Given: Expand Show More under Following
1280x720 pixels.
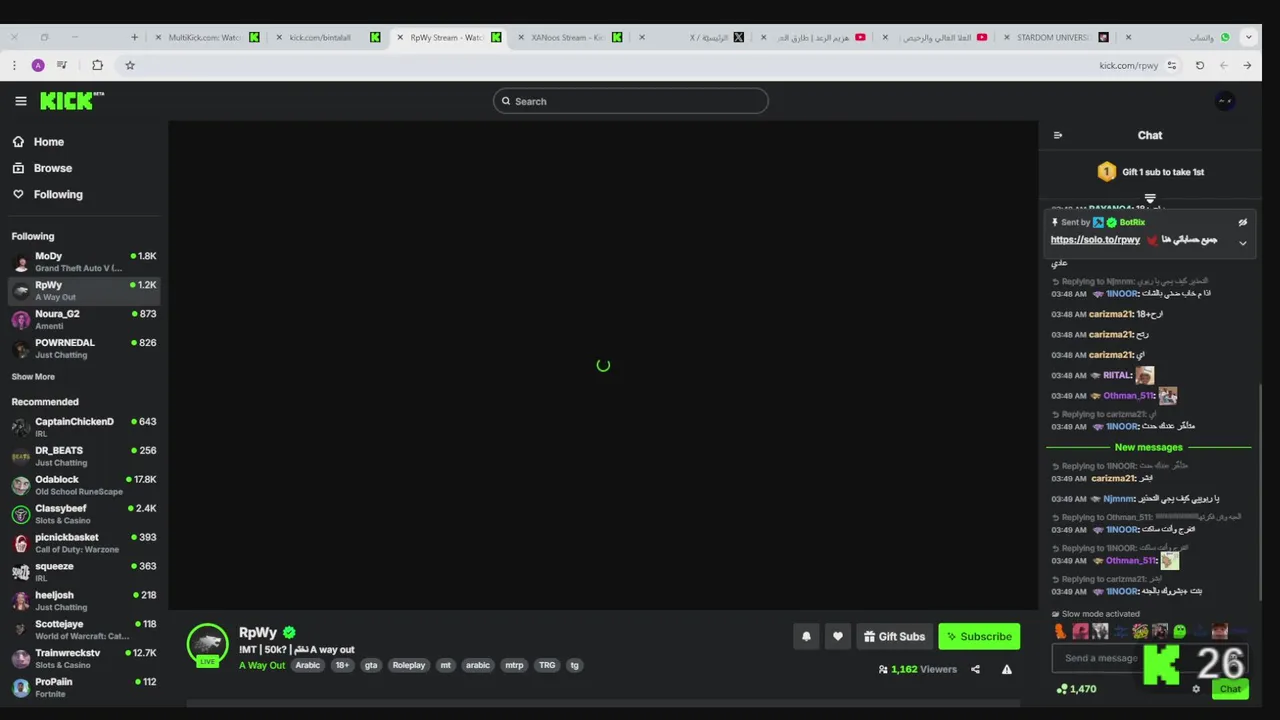Looking at the screenshot, I should click(33, 377).
